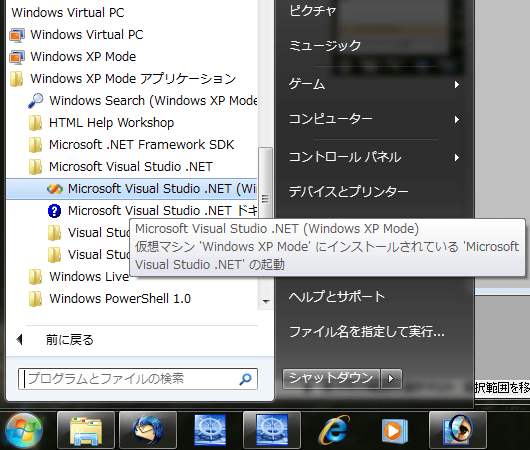Viewport: 530px width, 450px height.
Task: Open Thunderbird mail from the taskbar
Action: coord(148,430)
